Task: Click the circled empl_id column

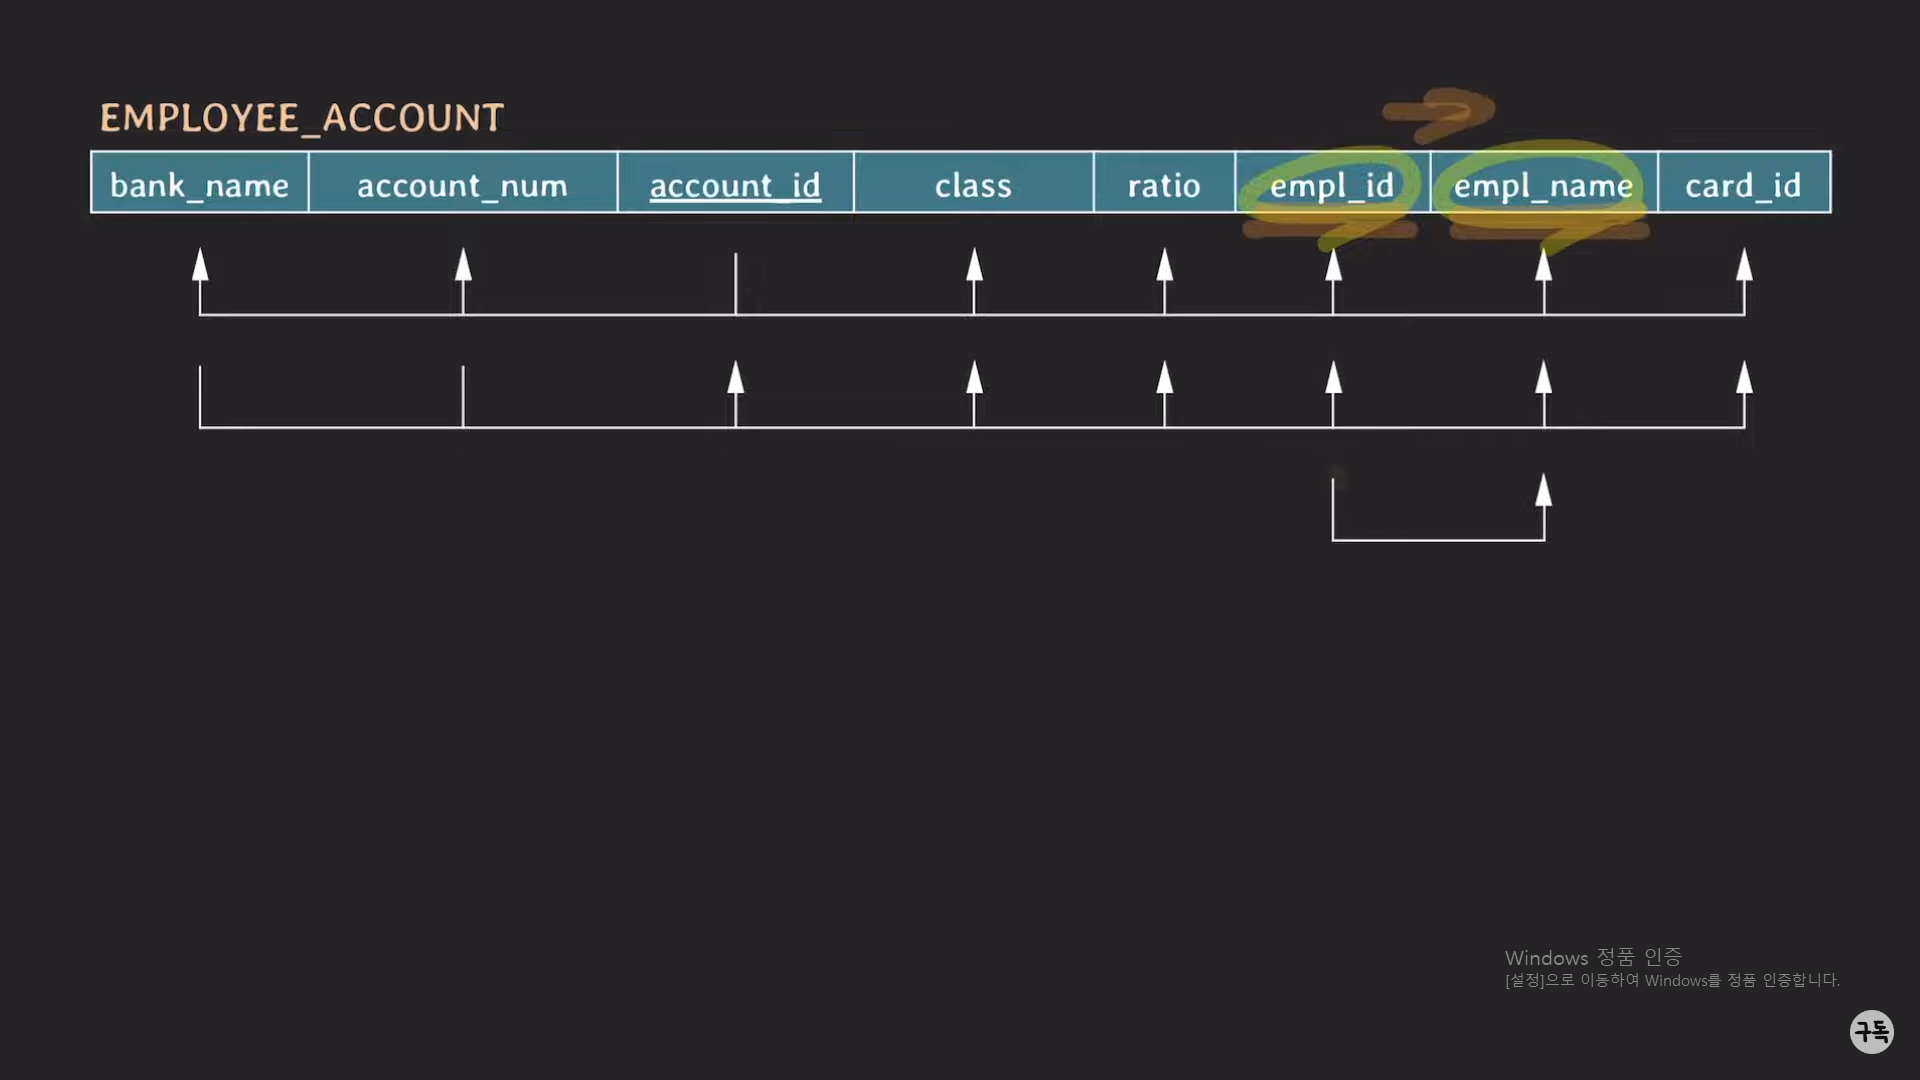Action: tap(1331, 184)
